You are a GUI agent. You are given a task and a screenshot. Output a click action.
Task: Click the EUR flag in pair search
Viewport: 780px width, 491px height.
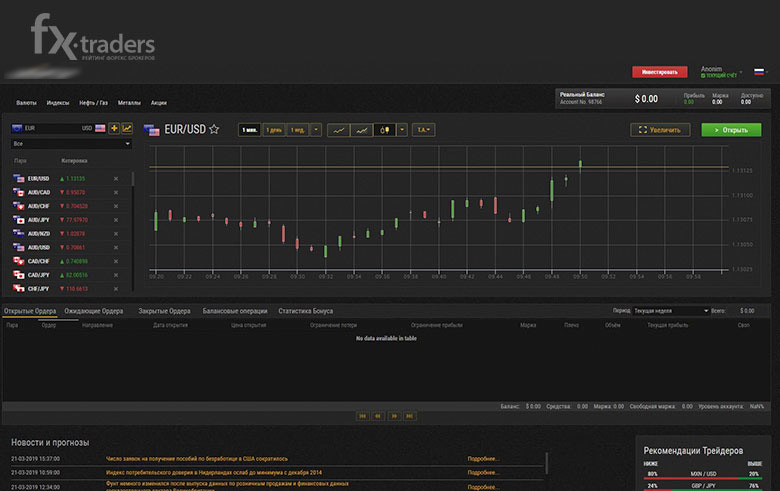click(17, 128)
